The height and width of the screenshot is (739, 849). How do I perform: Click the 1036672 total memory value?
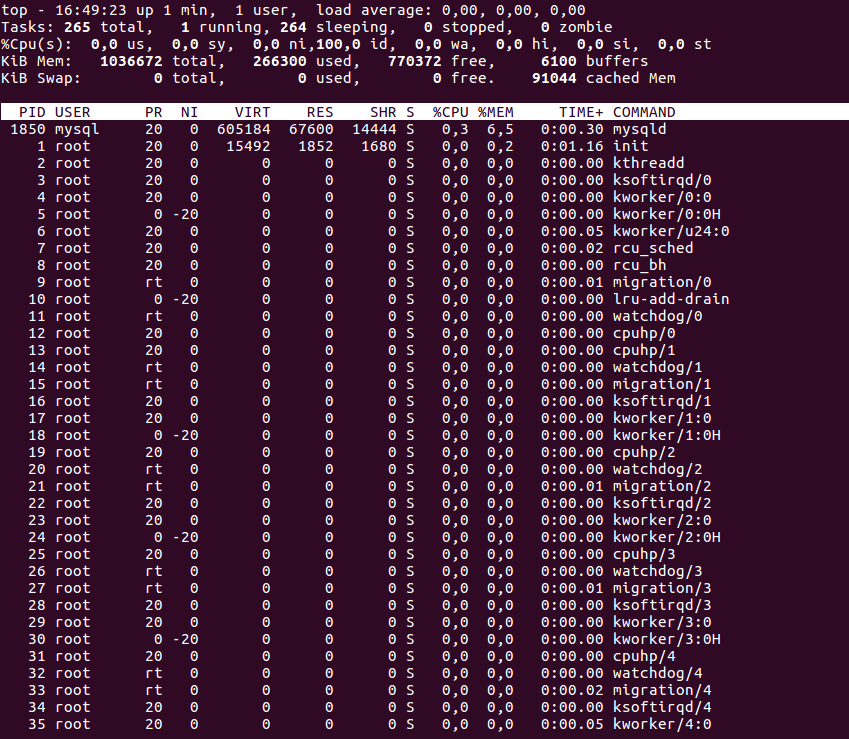coord(131,61)
